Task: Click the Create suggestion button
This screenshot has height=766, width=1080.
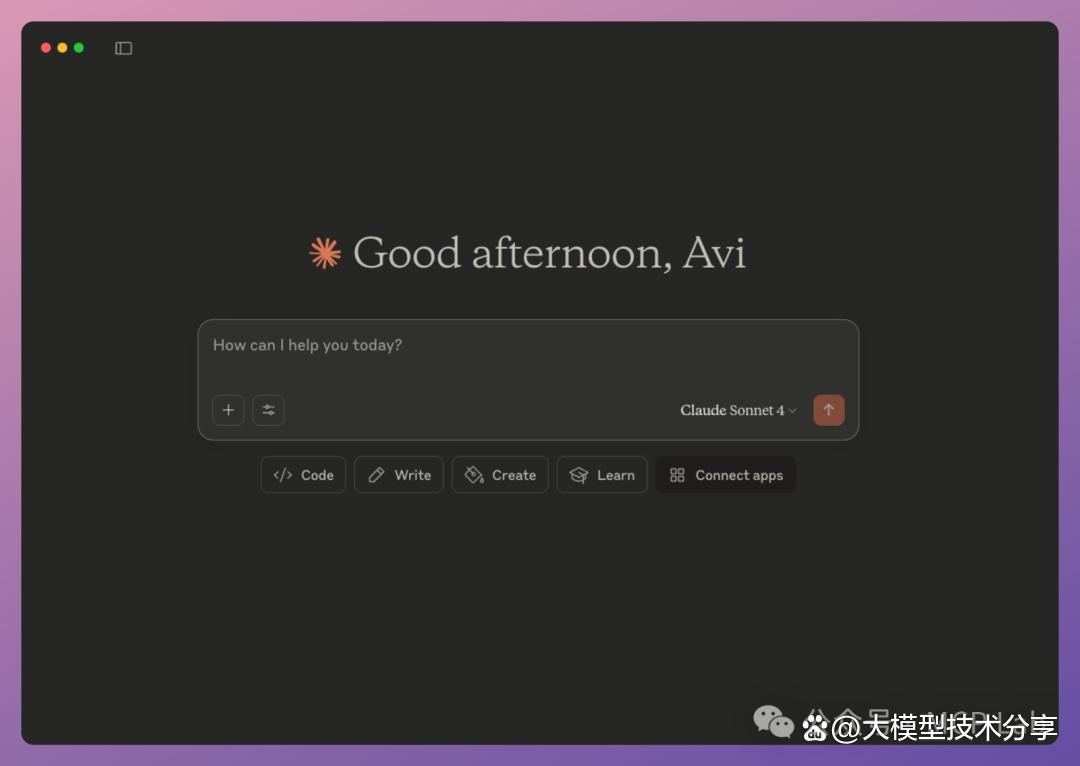Action: coord(500,475)
